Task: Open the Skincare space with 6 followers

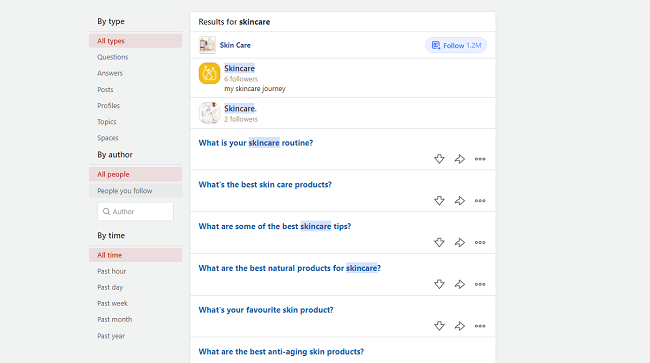Action: click(239, 68)
